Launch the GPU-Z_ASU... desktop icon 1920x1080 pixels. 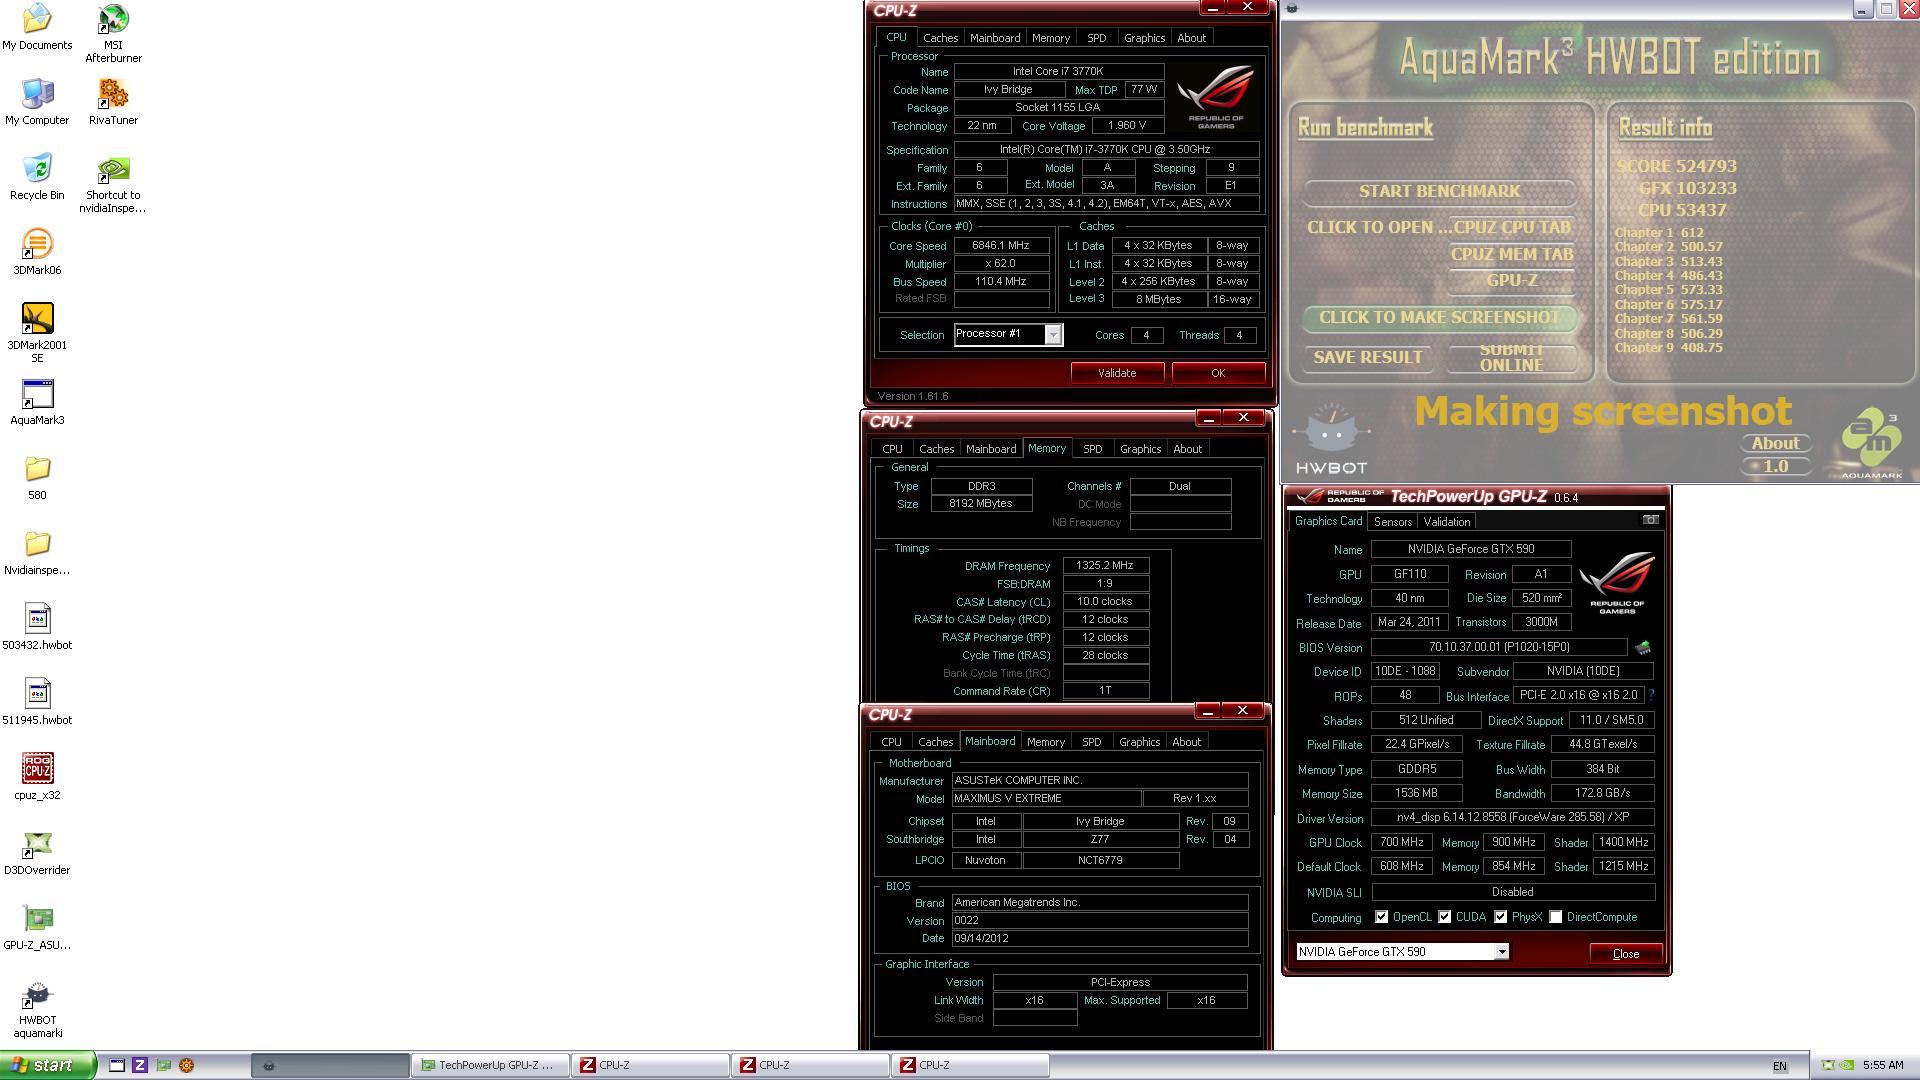[x=37, y=927]
